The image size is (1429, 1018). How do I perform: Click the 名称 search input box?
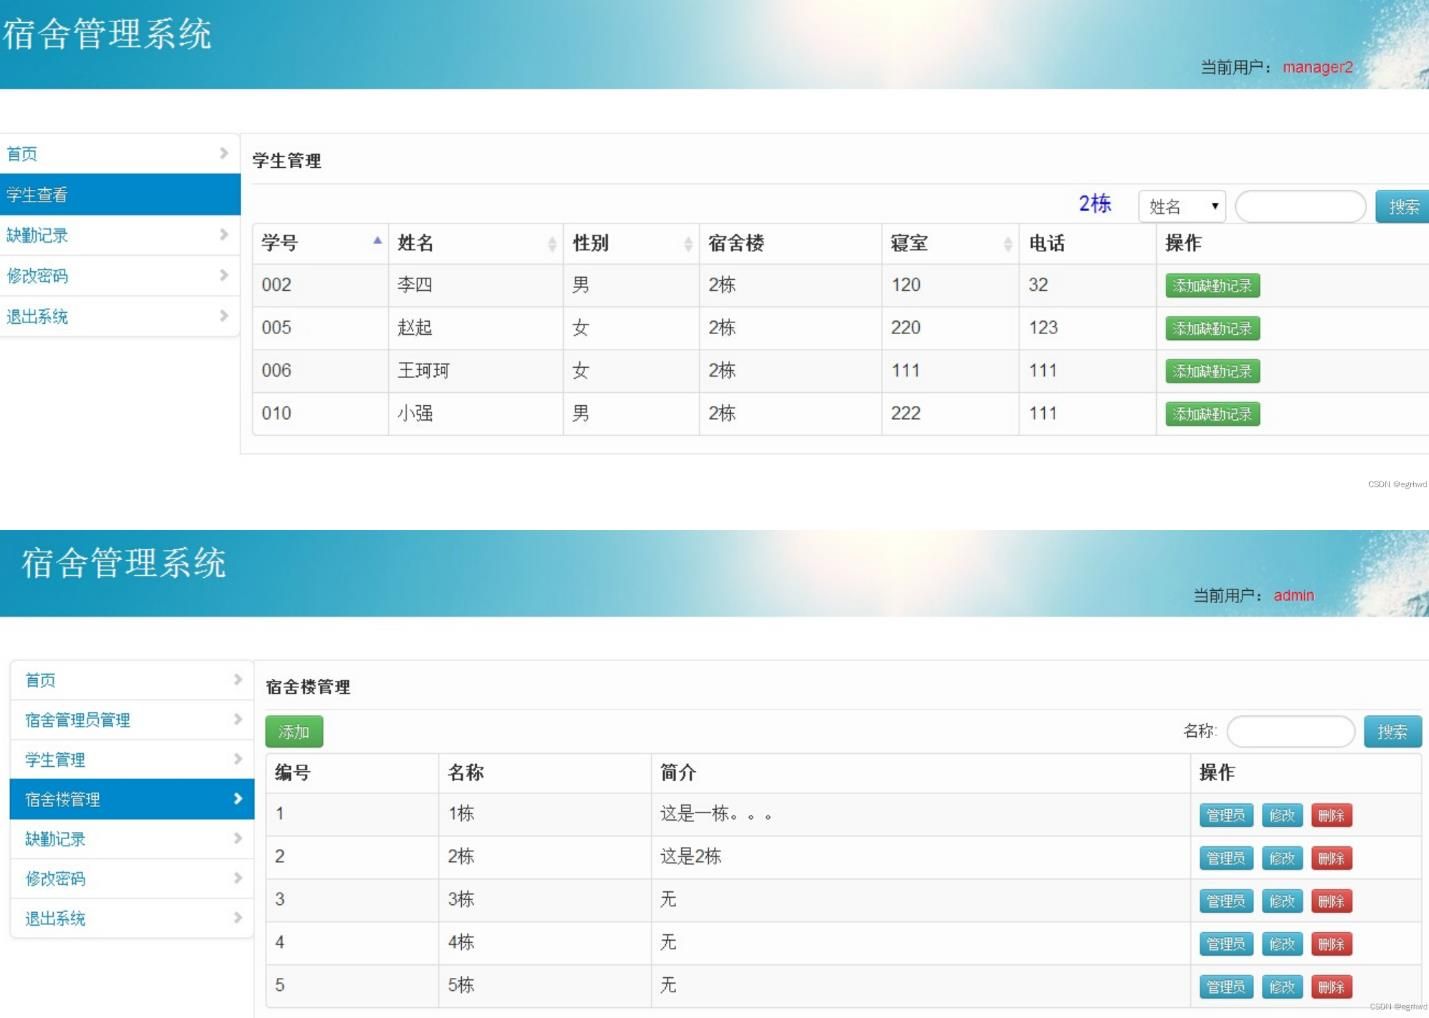(x=1290, y=731)
